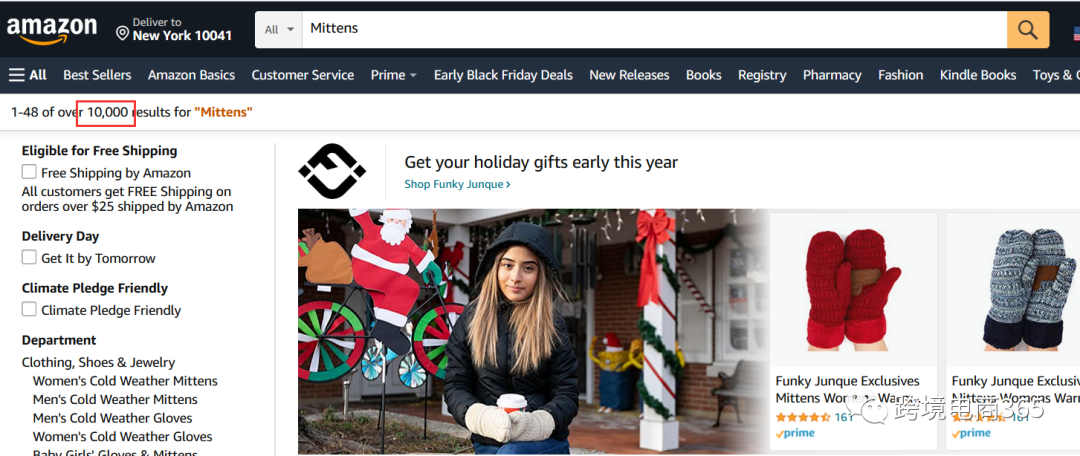The width and height of the screenshot is (1080, 456).
Task: Open the hamburger All menu
Action: [28, 75]
